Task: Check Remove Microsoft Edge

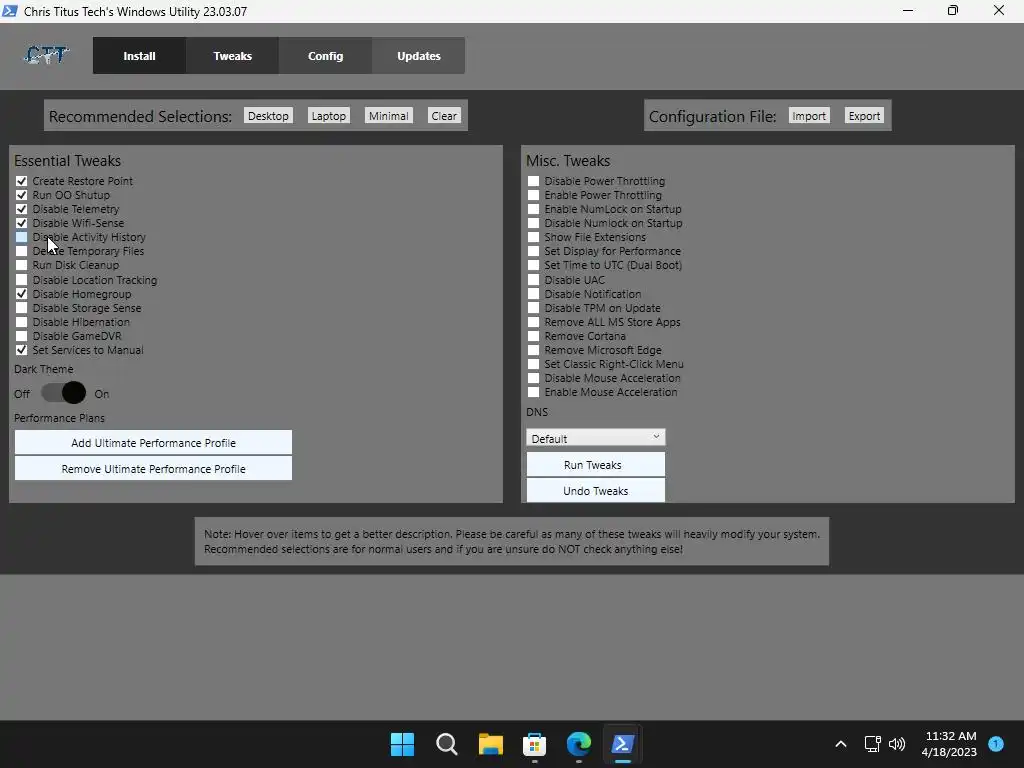Action: pyautogui.click(x=534, y=350)
